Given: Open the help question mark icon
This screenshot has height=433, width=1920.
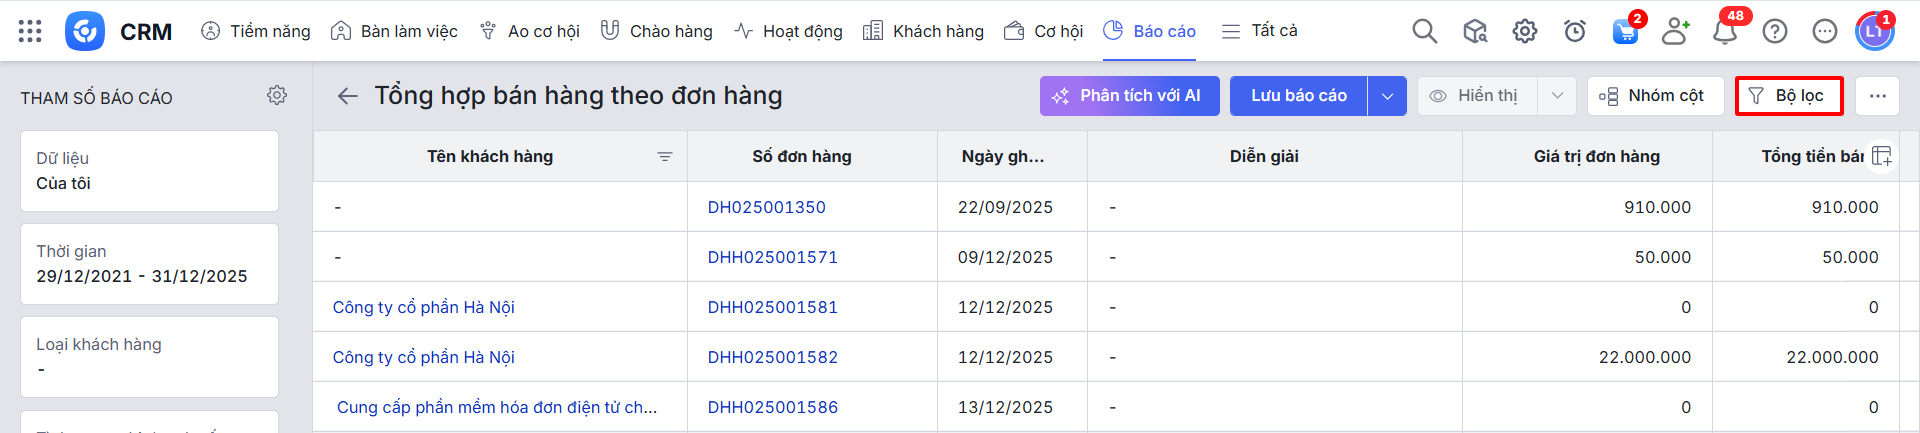Looking at the screenshot, I should click(1774, 31).
